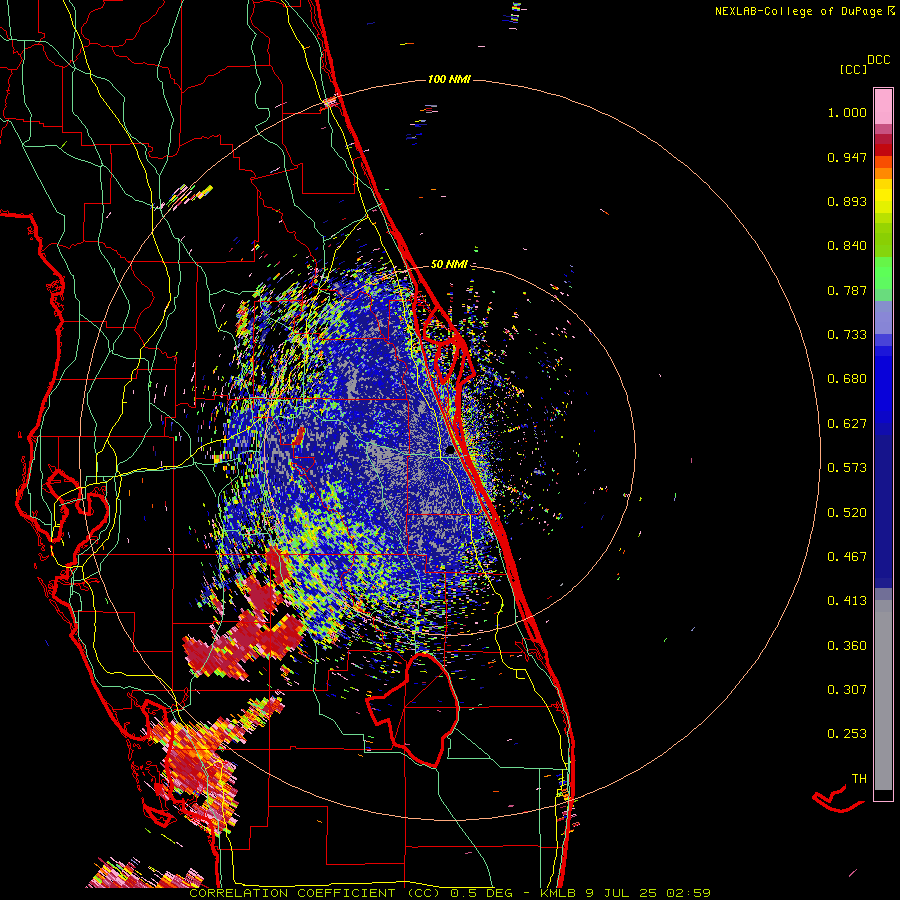Screen dimensions: 900x900
Task: Select the 0.467 scale value
Action: (847, 557)
